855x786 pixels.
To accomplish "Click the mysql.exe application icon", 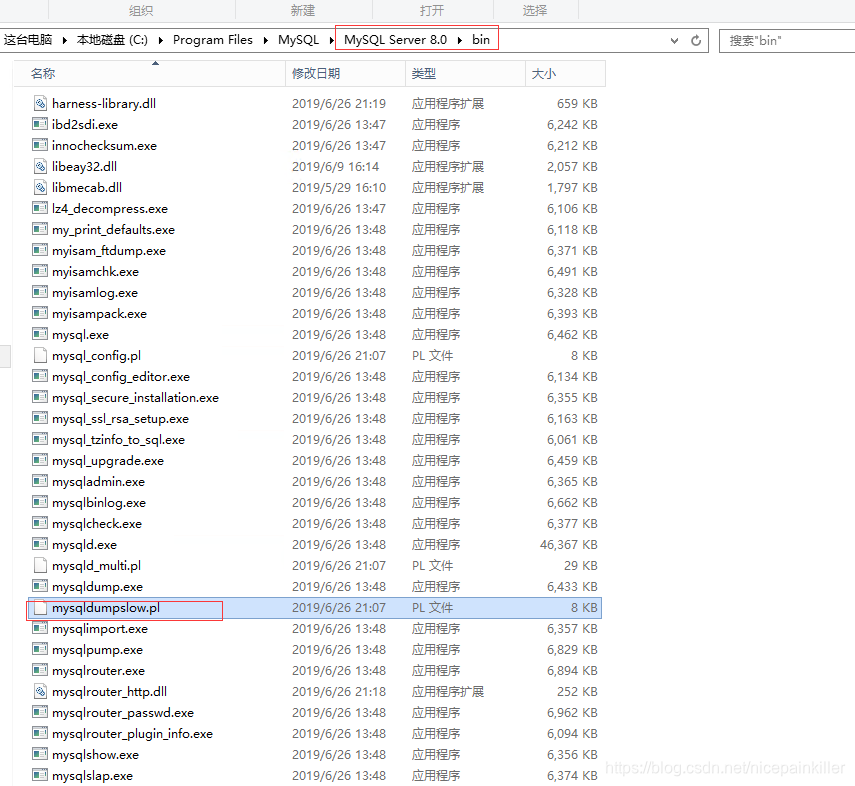I will pyautogui.click(x=40, y=334).
